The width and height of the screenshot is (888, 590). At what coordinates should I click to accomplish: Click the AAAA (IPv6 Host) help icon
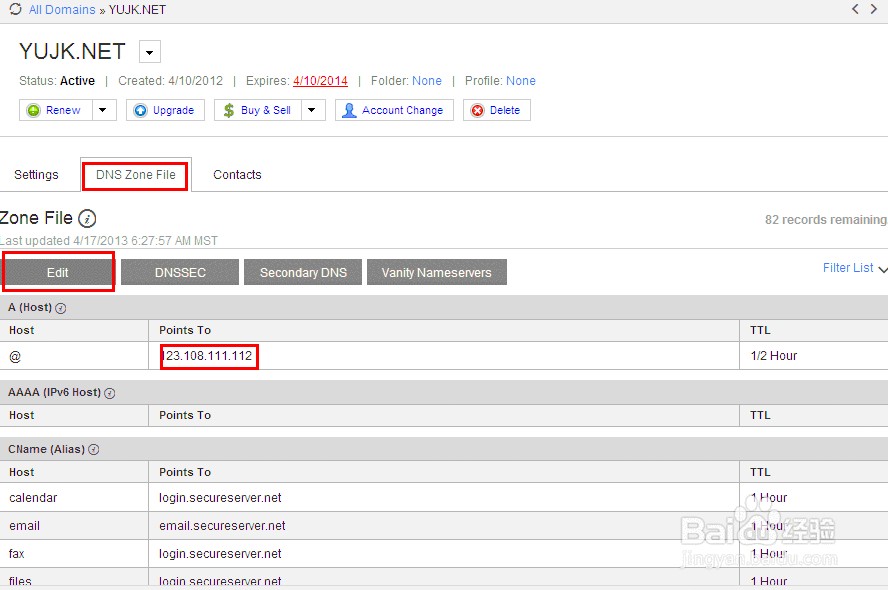[110, 393]
